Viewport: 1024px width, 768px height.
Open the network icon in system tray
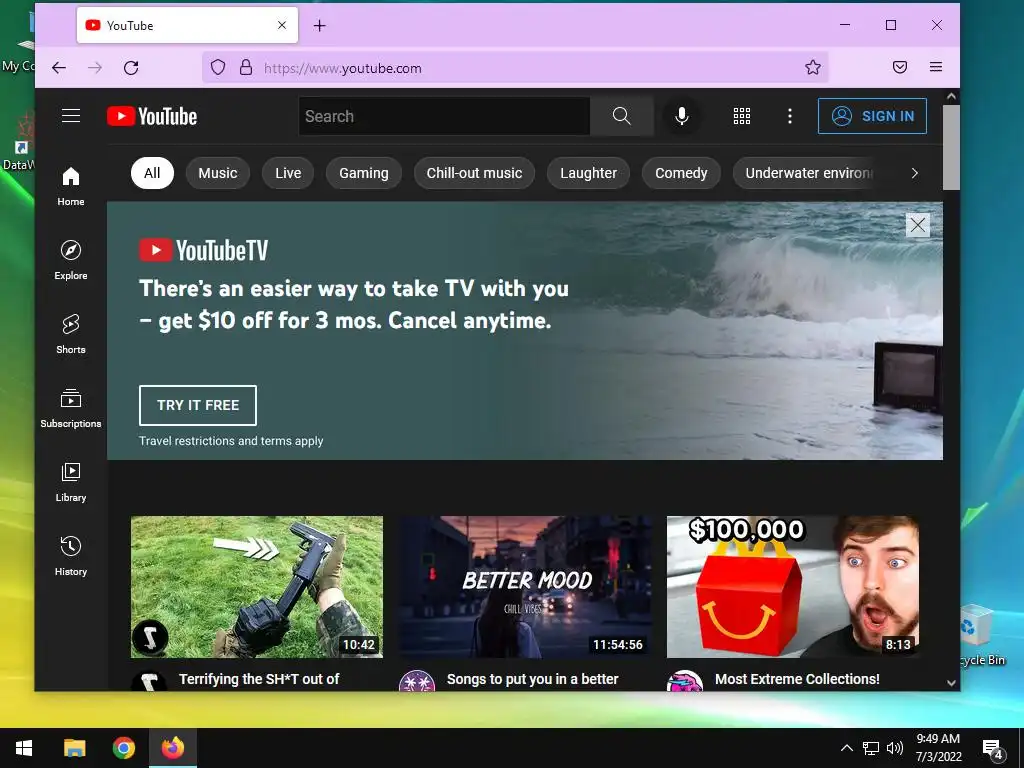(x=871, y=748)
